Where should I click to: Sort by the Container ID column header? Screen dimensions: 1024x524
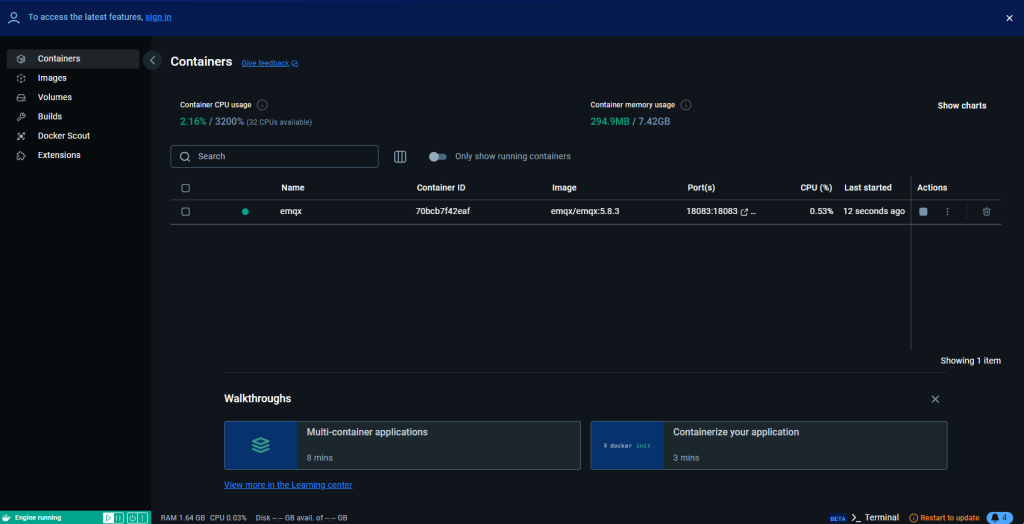coord(441,188)
